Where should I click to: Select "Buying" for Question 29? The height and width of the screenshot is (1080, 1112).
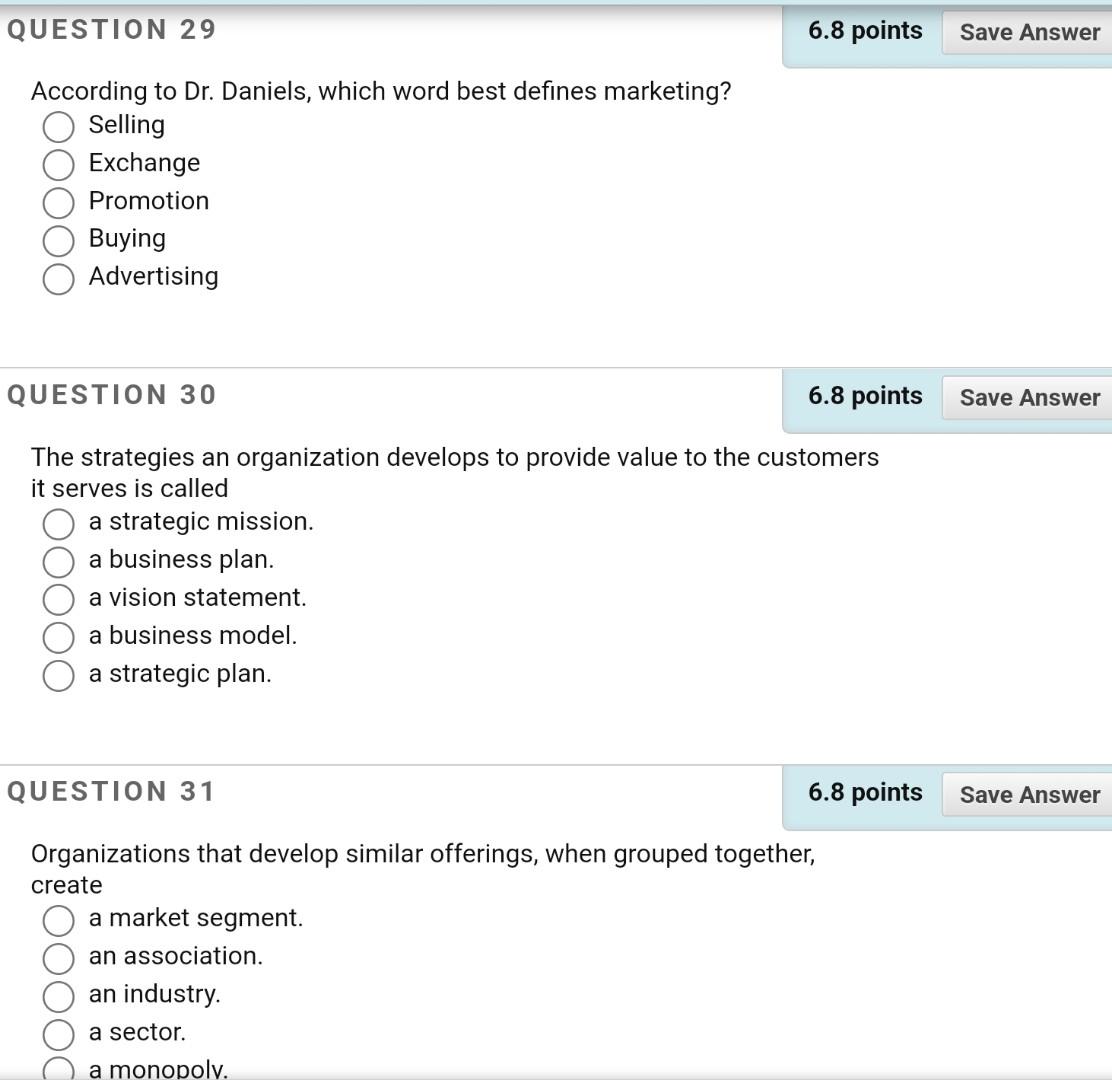(58, 241)
